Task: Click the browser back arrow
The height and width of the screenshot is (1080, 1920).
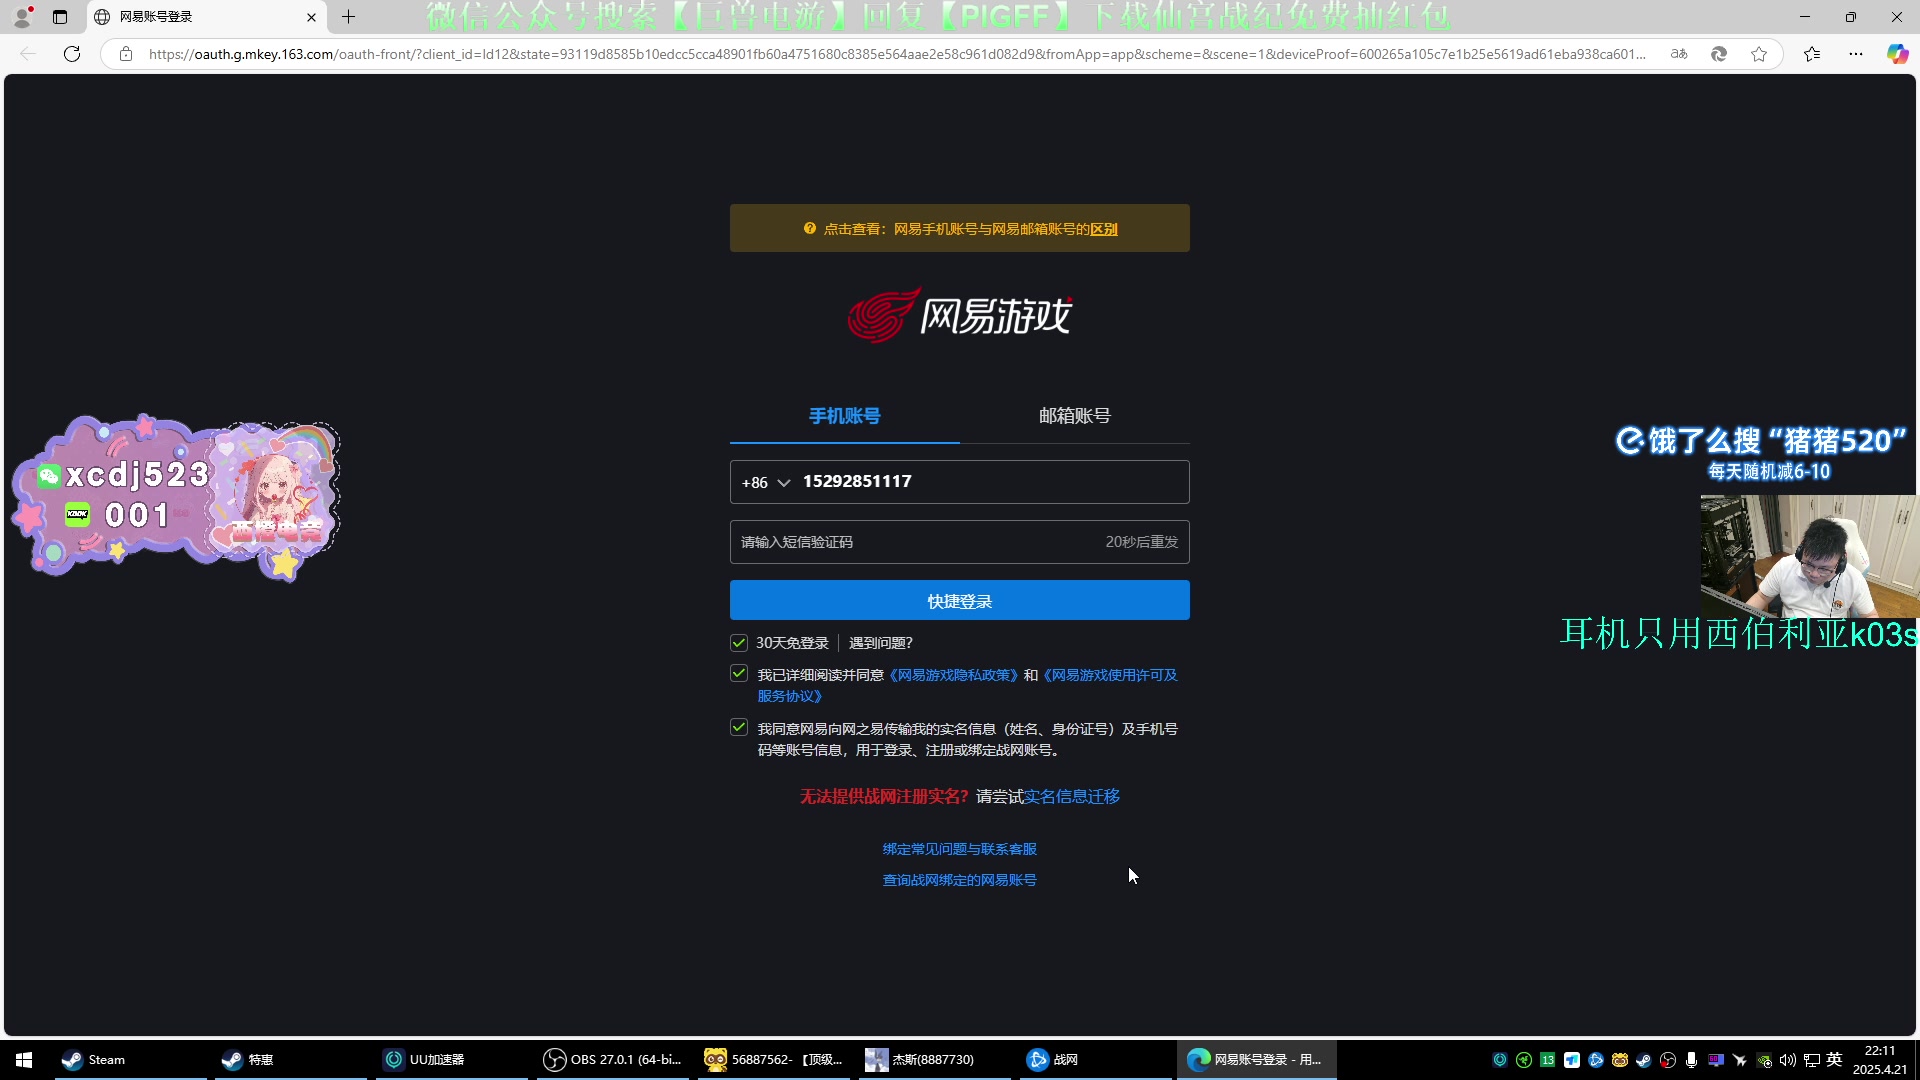Action: [28, 54]
